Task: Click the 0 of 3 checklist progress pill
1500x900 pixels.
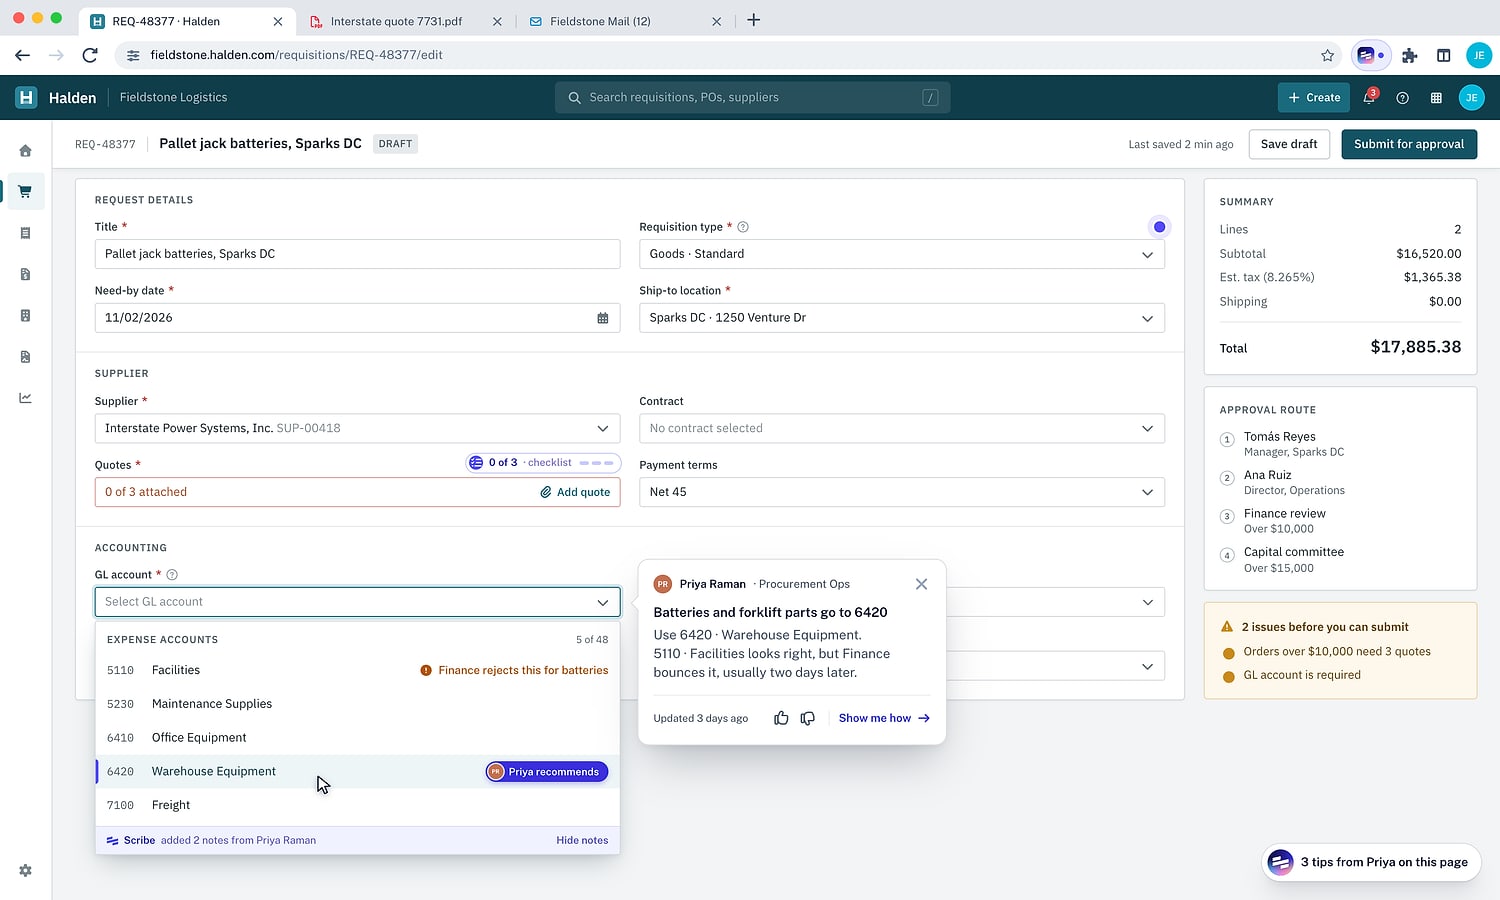Action: pos(543,463)
